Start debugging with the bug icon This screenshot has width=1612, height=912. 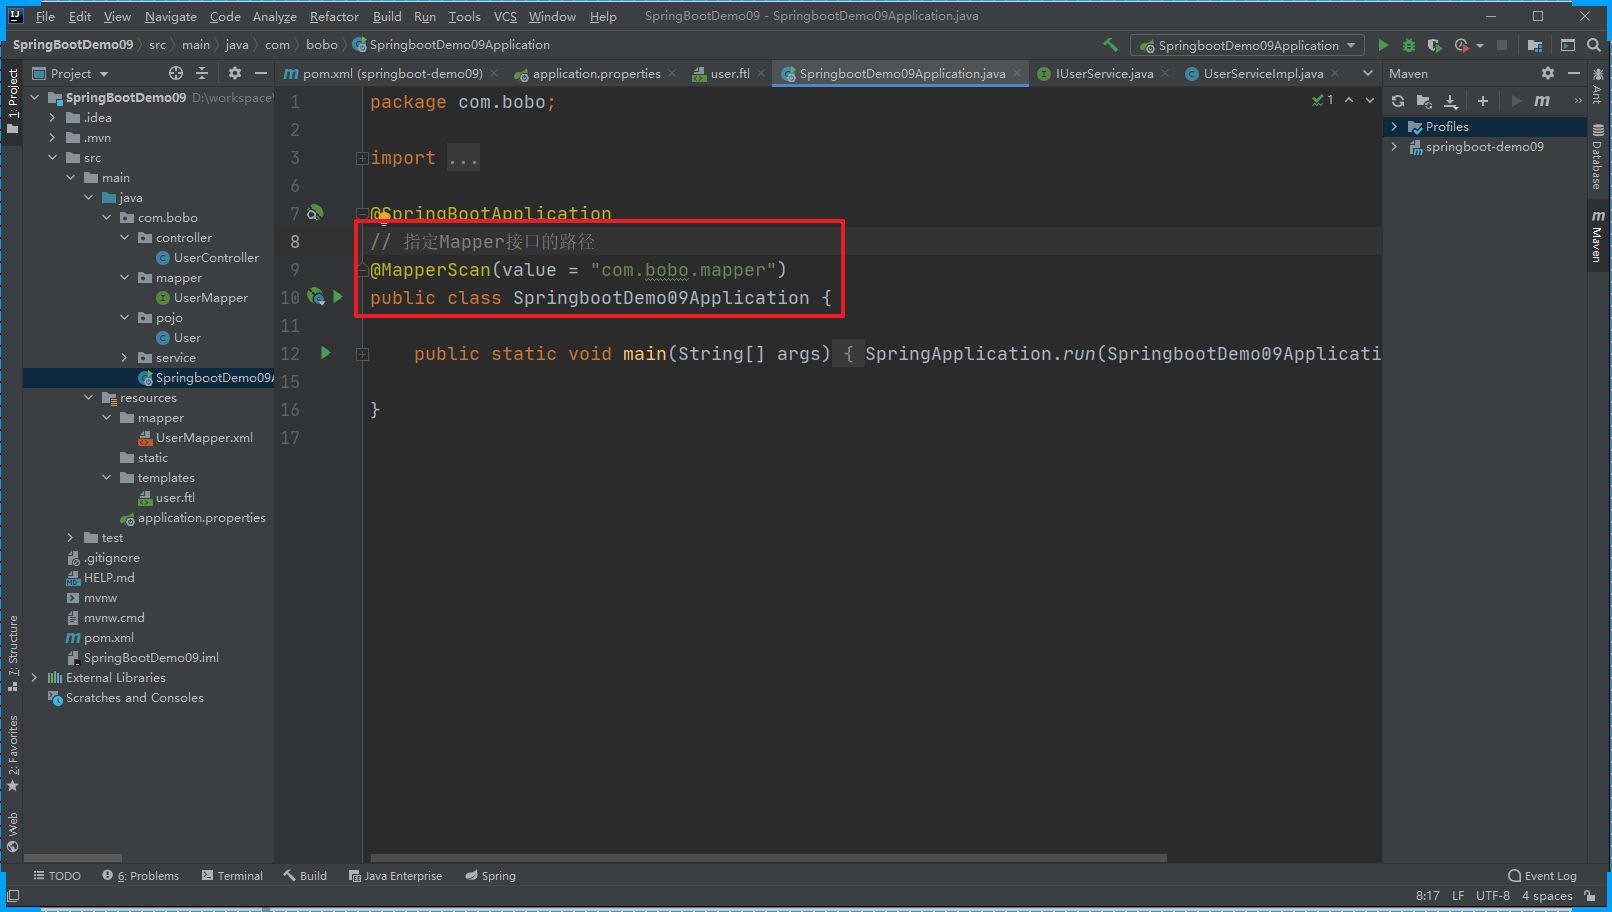(1409, 45)
